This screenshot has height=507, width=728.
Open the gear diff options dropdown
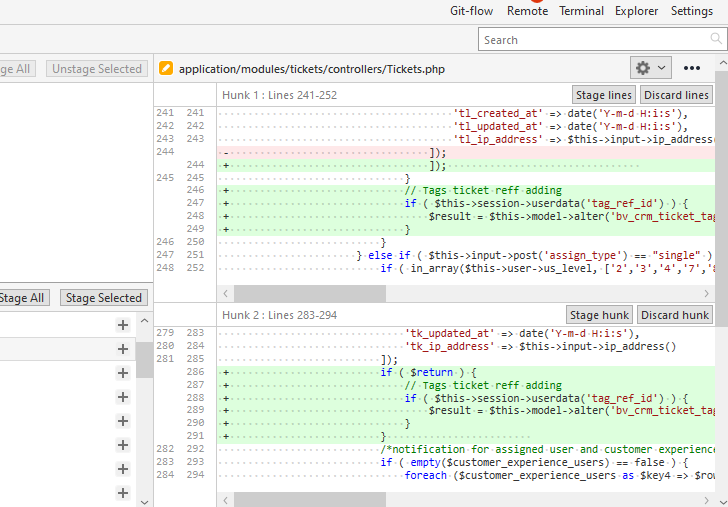click(651, 68)
